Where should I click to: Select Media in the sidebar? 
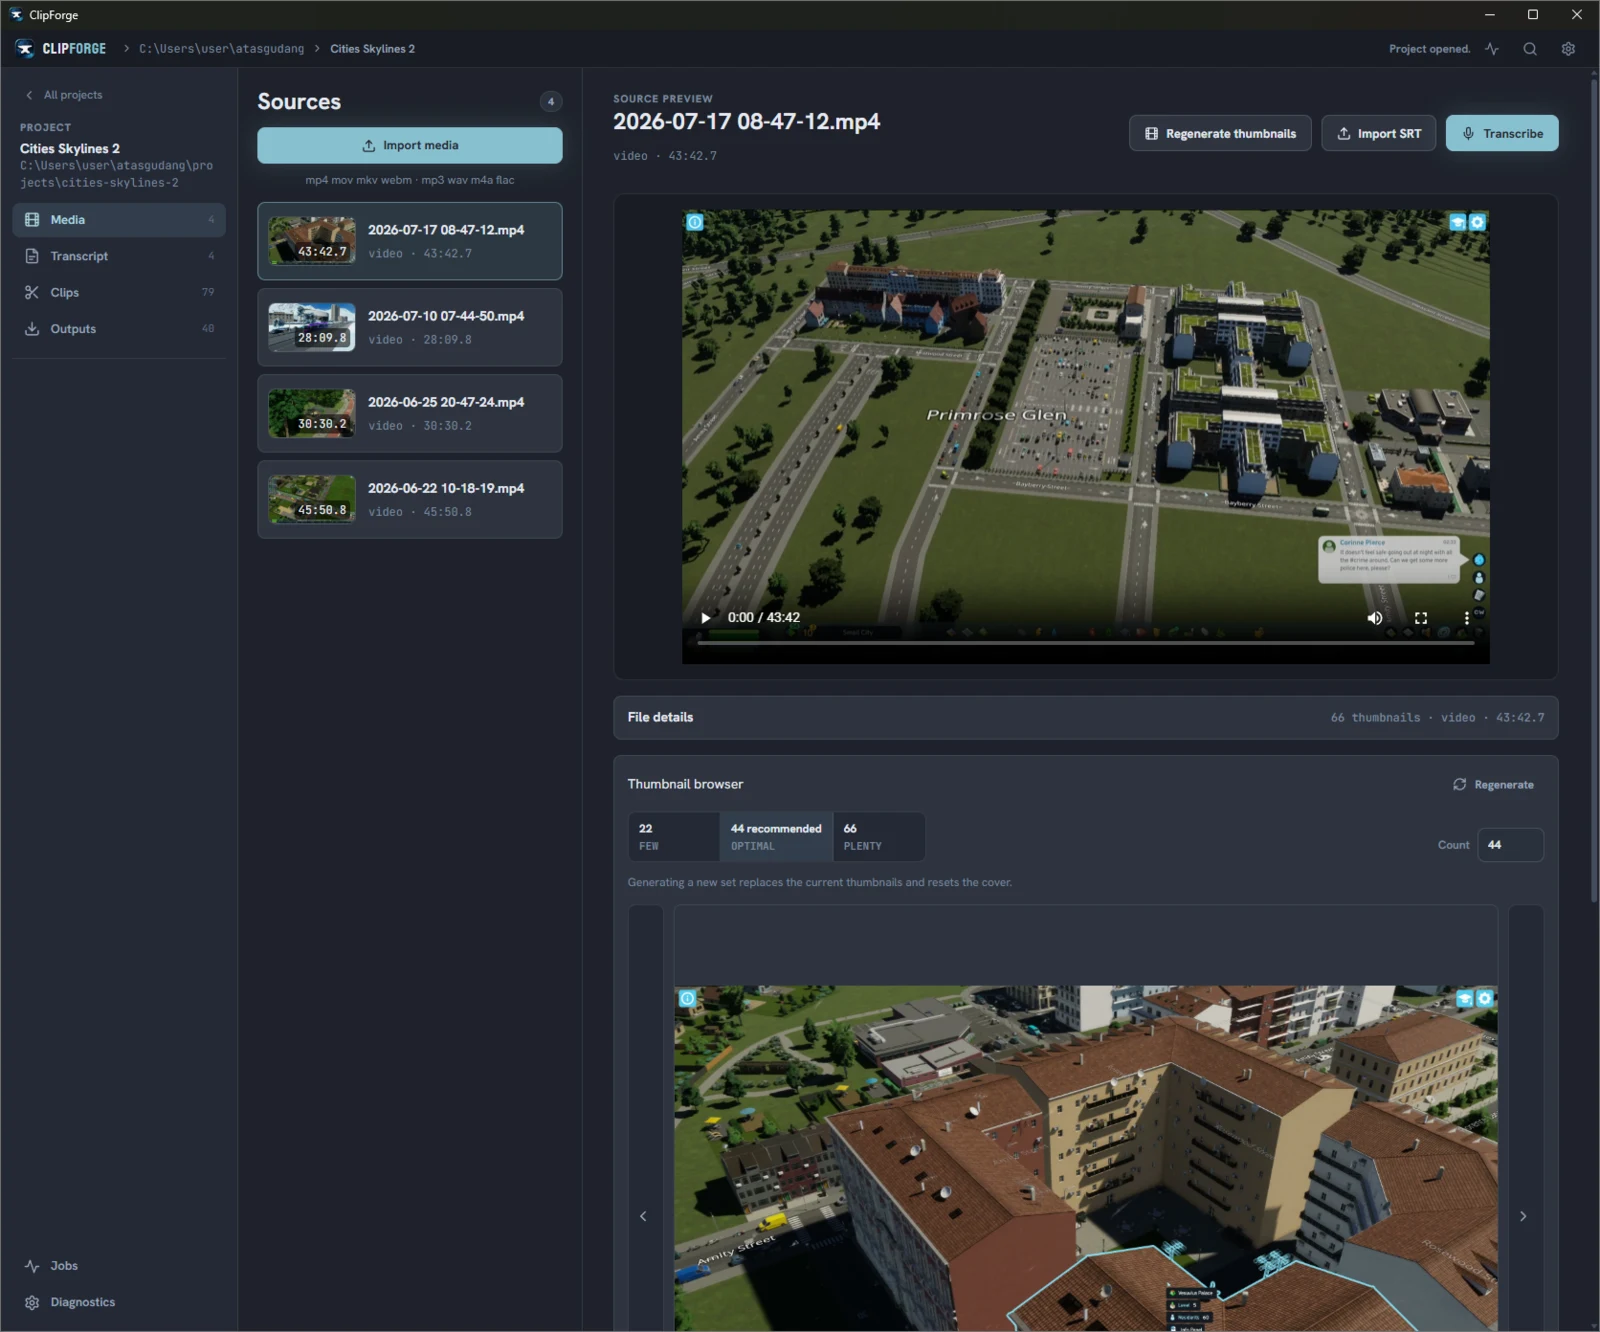pyautogui.click(x=119, y=220)
